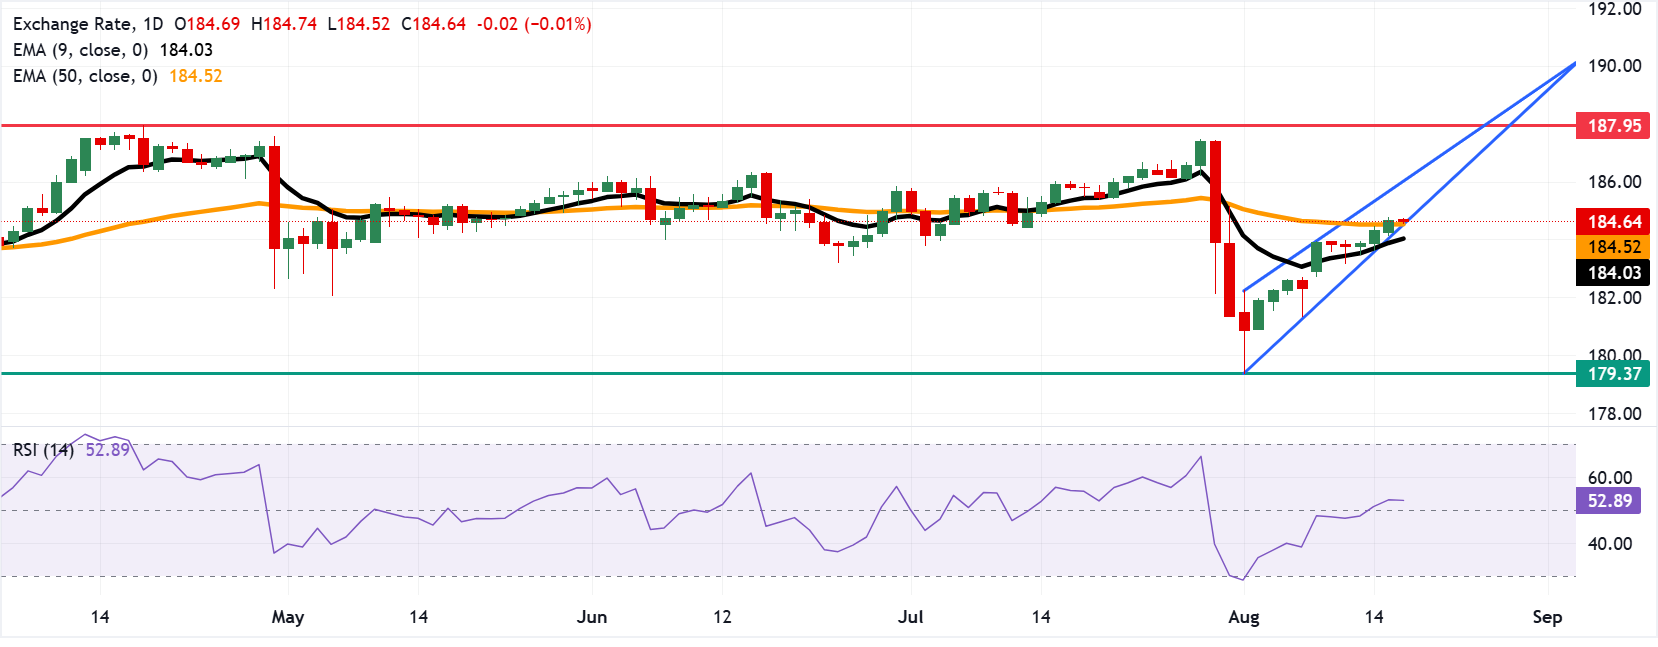Image resolution: width=1658 pixels, height=647 pixels.
Task: Click the open value O184.69
Action: (x=207, y=24)
